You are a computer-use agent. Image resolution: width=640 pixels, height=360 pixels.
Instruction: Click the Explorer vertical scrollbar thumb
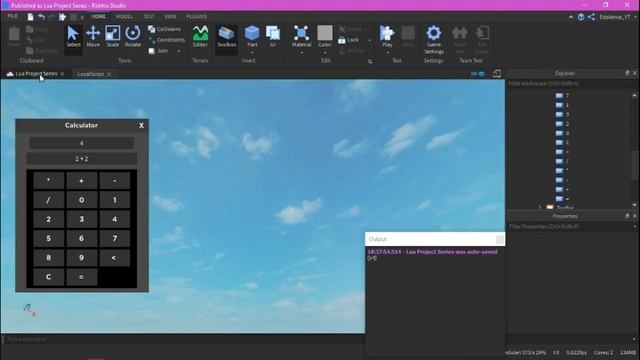coord(635,165)
